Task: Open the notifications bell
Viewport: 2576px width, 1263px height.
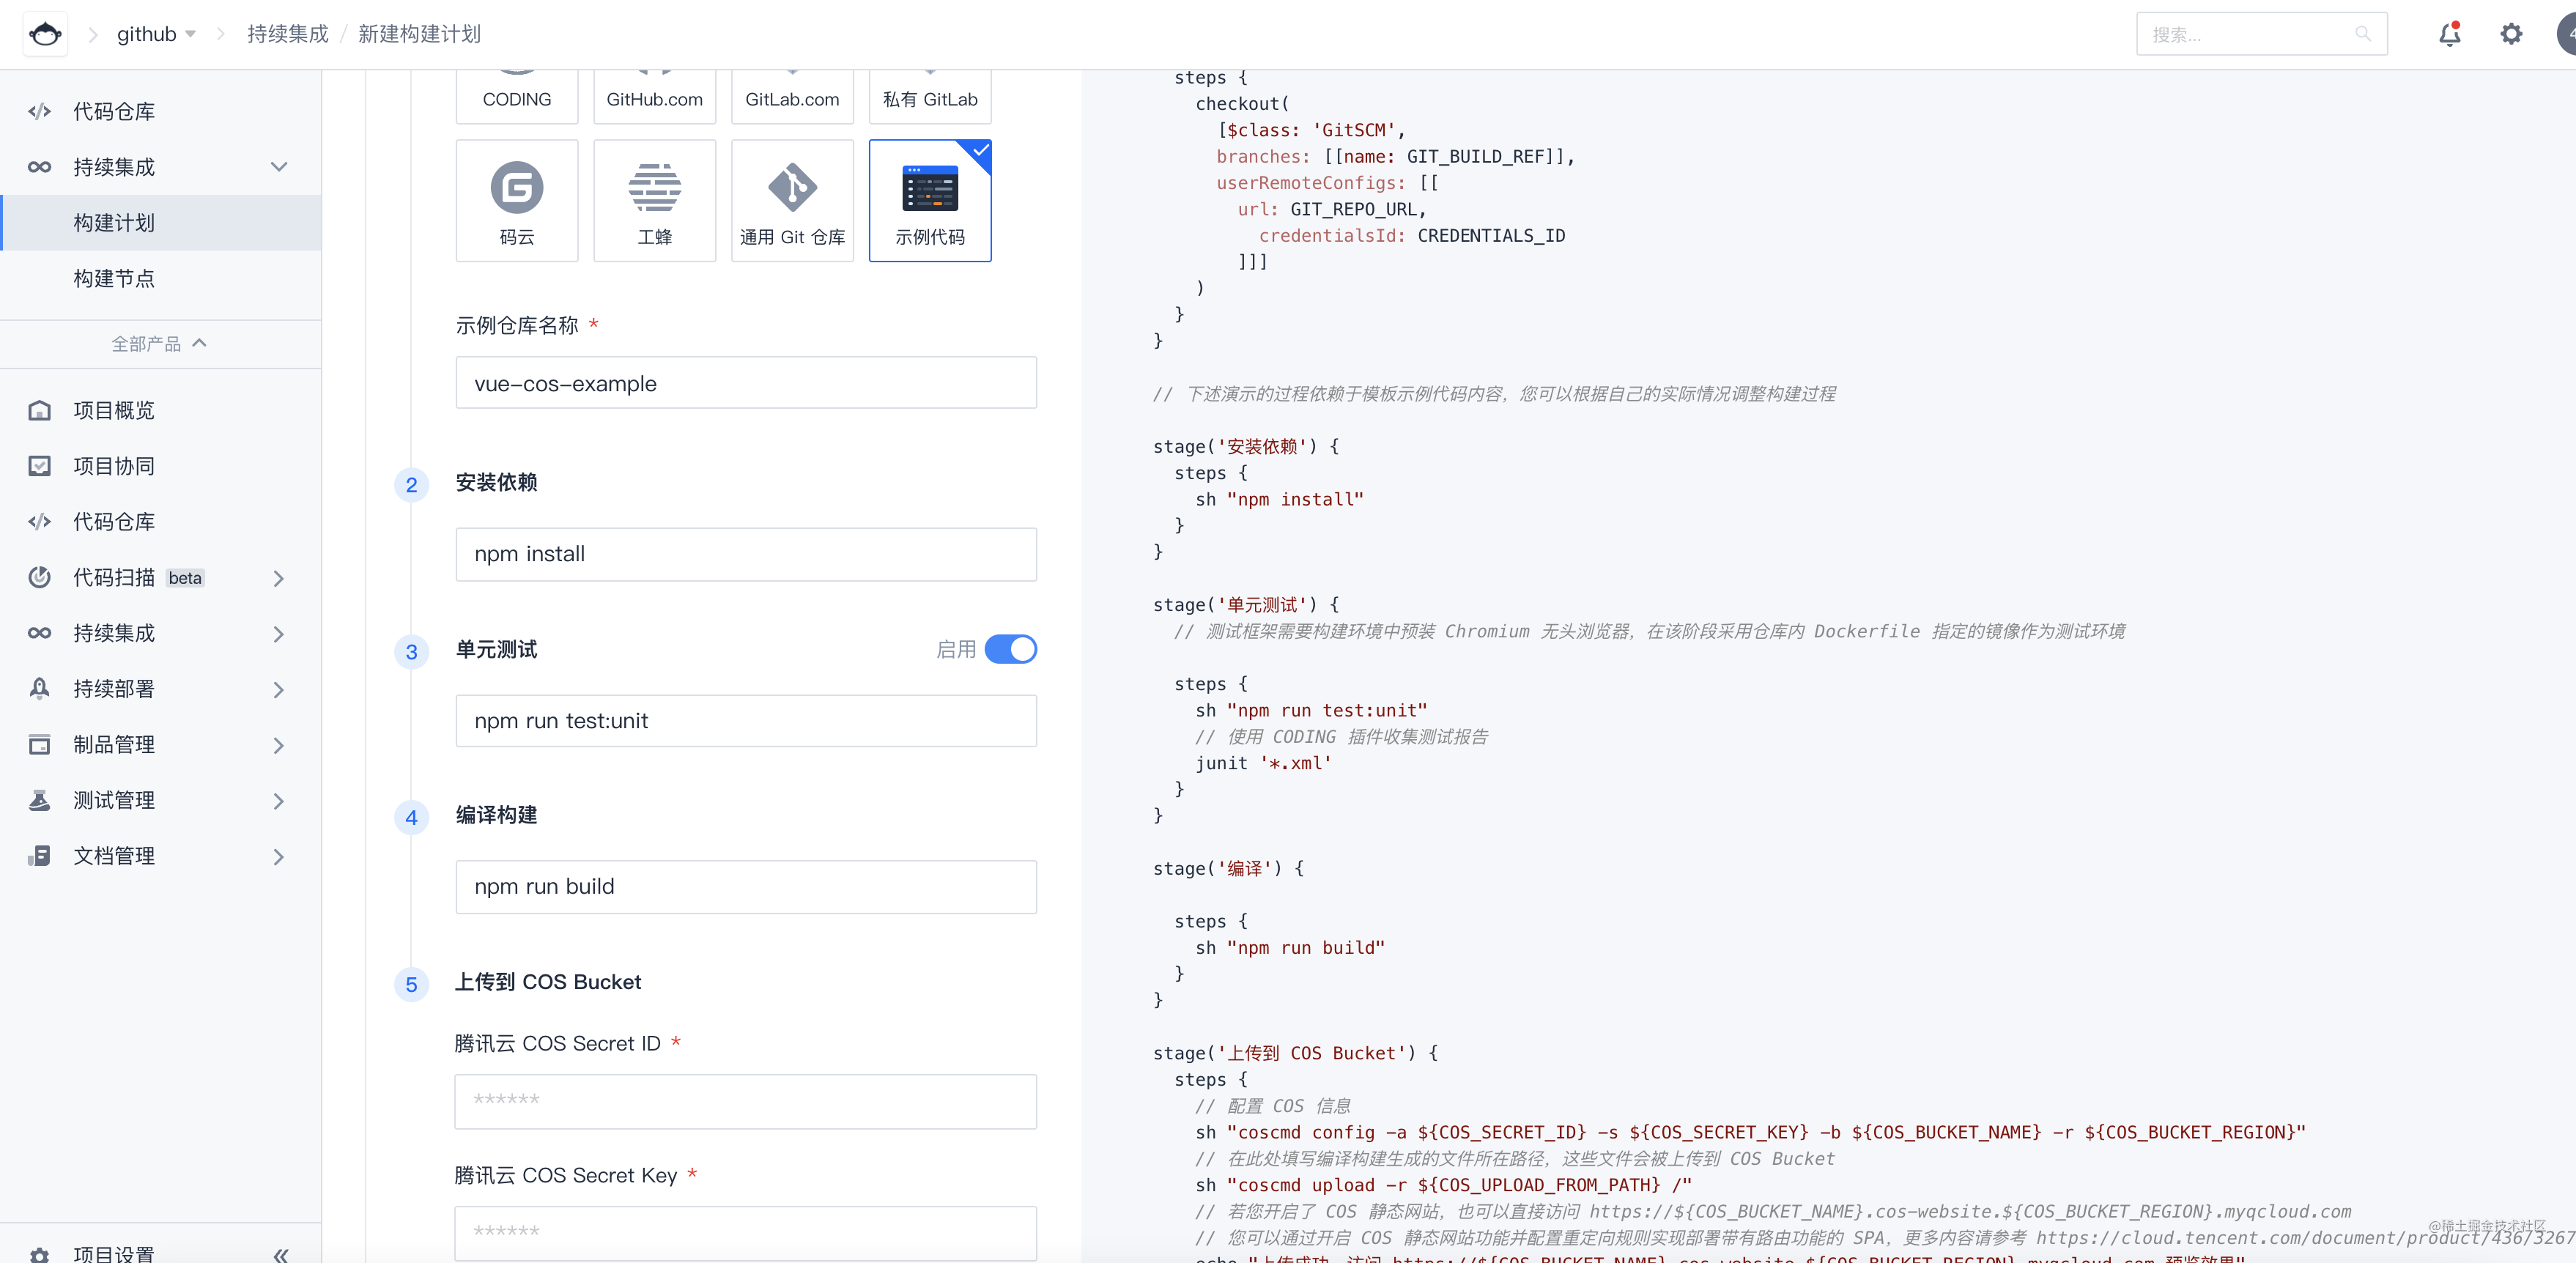Action: tap(2449, 34)
